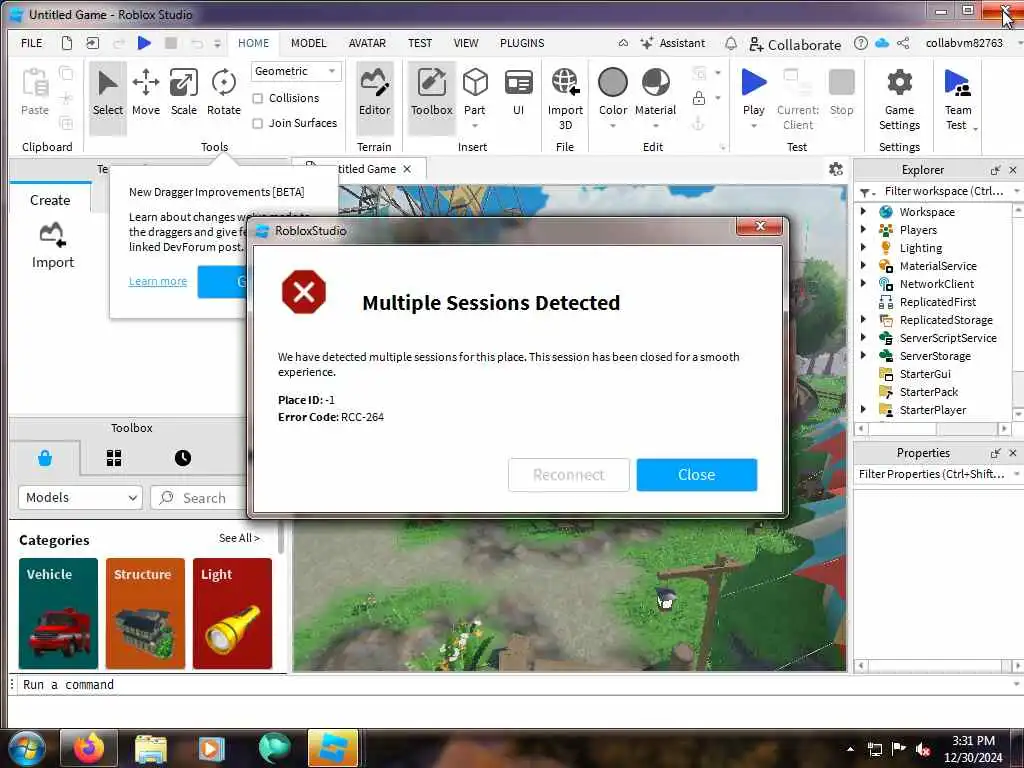Click the blue play icon in quick access bar
This screenshot has height=768, width=1024.
[144, 43]
